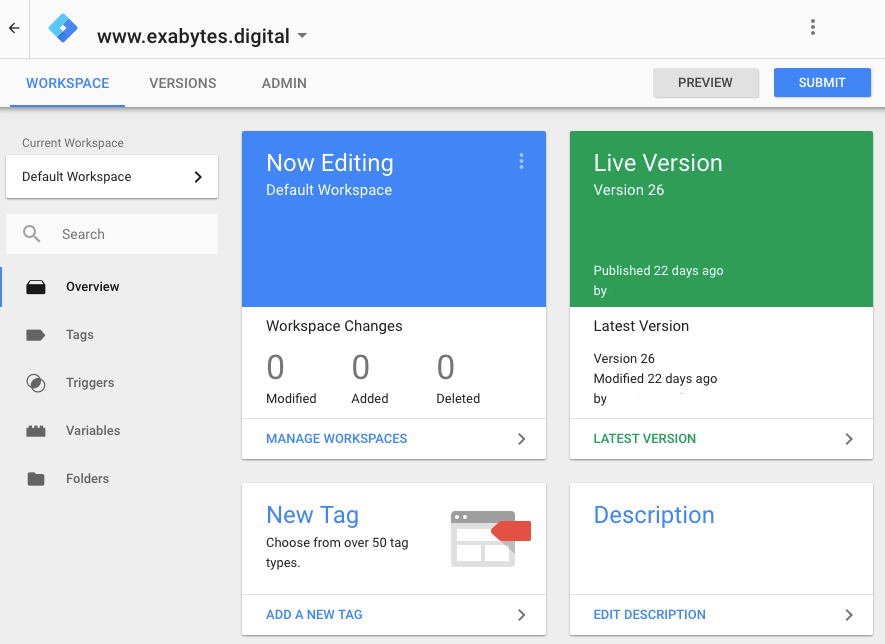885x644 pixels.
Task: Click the 'Choose from over 50 tag types.' text
Action: pos(337,553)
